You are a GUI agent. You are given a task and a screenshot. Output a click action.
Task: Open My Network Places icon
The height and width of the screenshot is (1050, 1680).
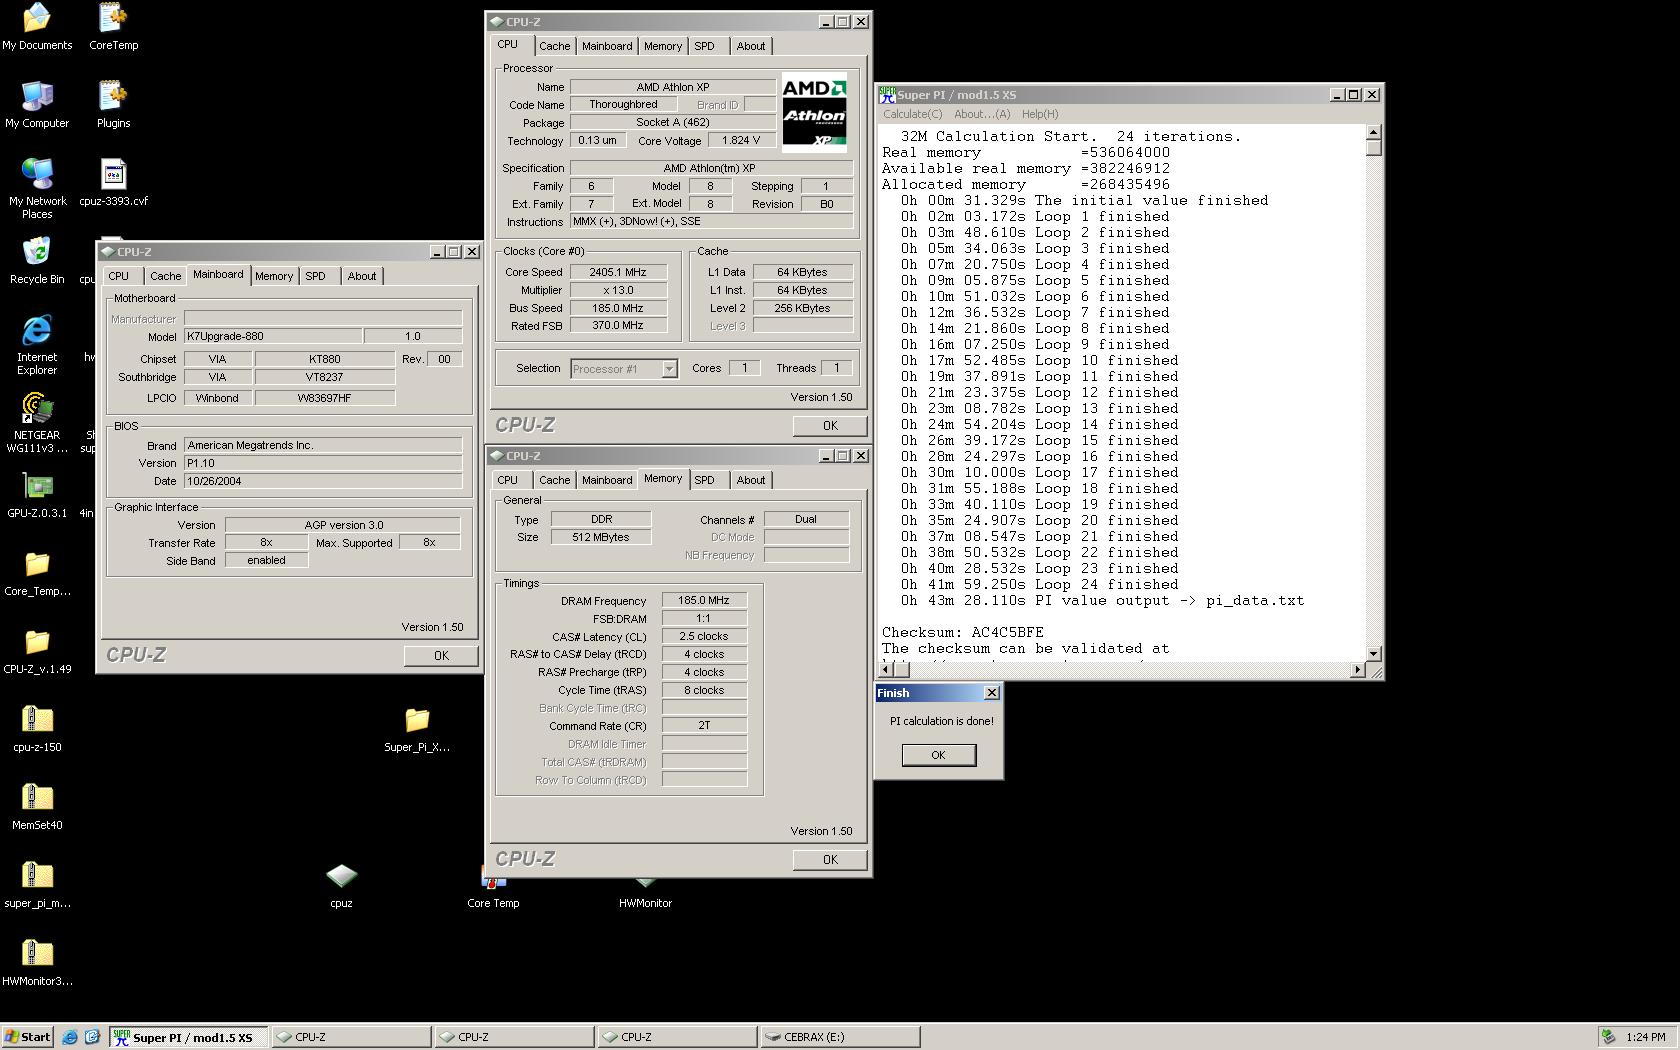point(37,188)
